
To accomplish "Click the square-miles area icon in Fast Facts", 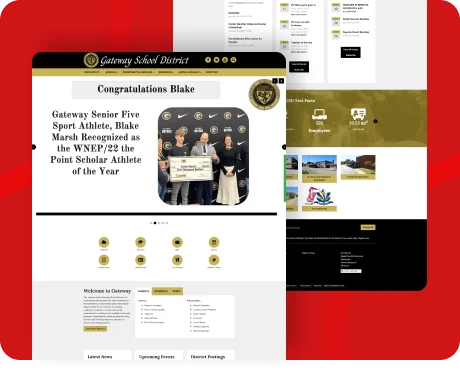I will click(x=358, y=114).
